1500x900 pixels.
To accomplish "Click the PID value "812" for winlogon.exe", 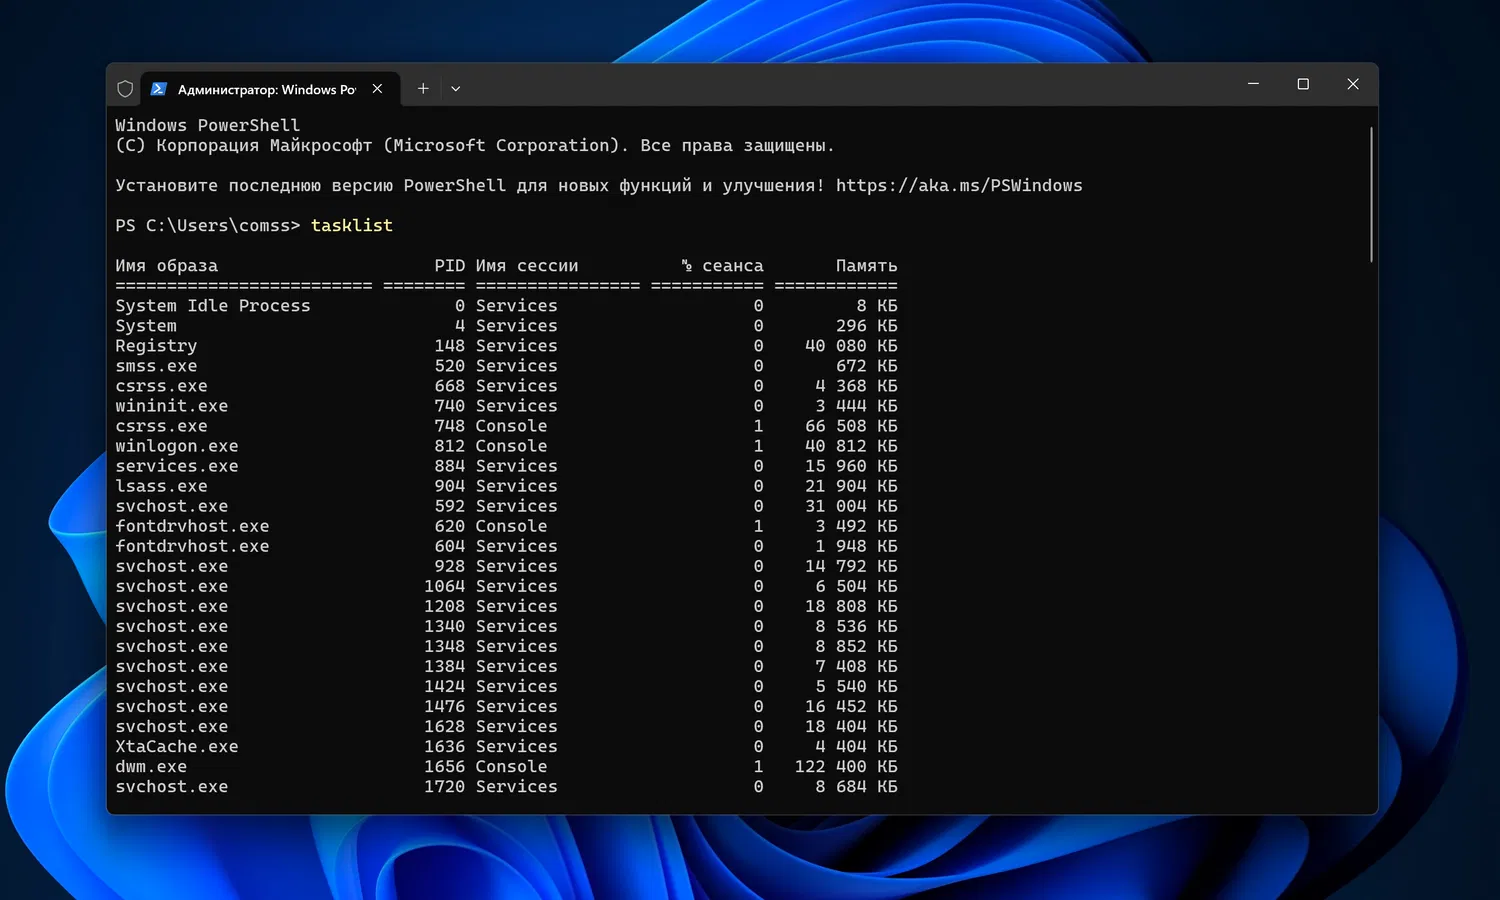I will click(x=449, y=446).
